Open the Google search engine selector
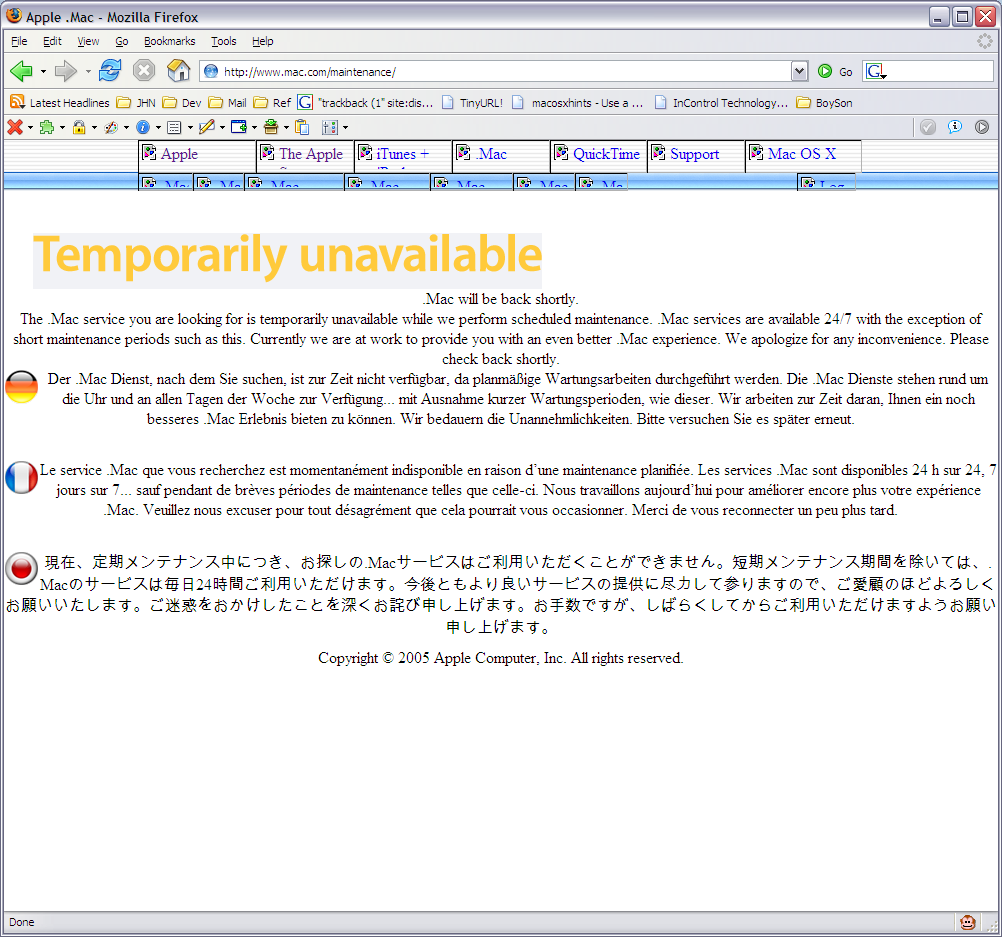Screen dimensions: 1002x937 pos(876,72)
